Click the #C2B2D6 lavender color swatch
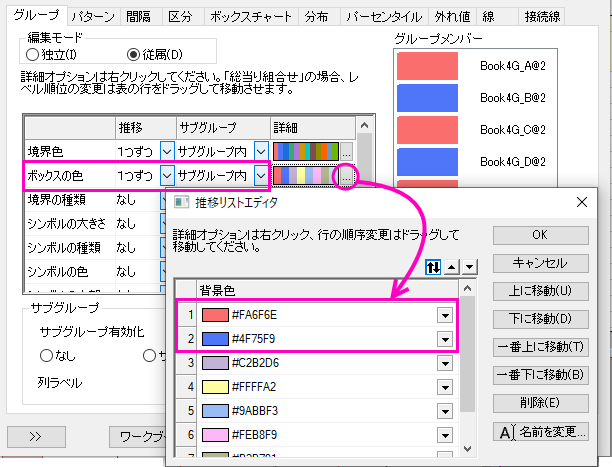612x467 pixels. 215,363
